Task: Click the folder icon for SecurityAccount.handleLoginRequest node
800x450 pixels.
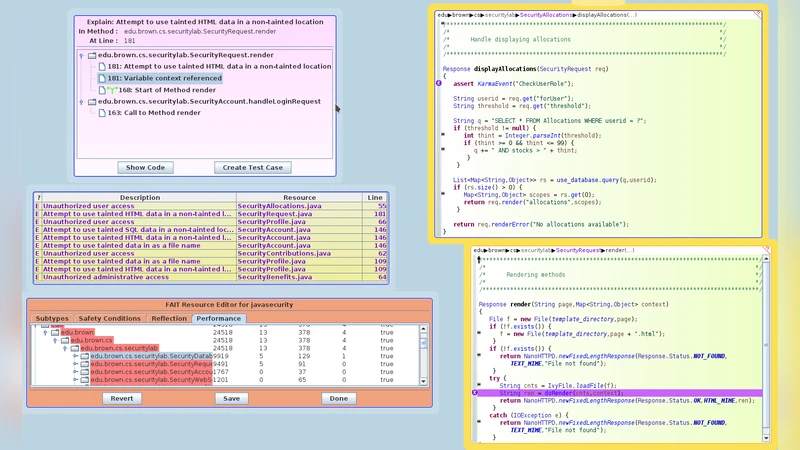Action: click(x=92, y=101)
